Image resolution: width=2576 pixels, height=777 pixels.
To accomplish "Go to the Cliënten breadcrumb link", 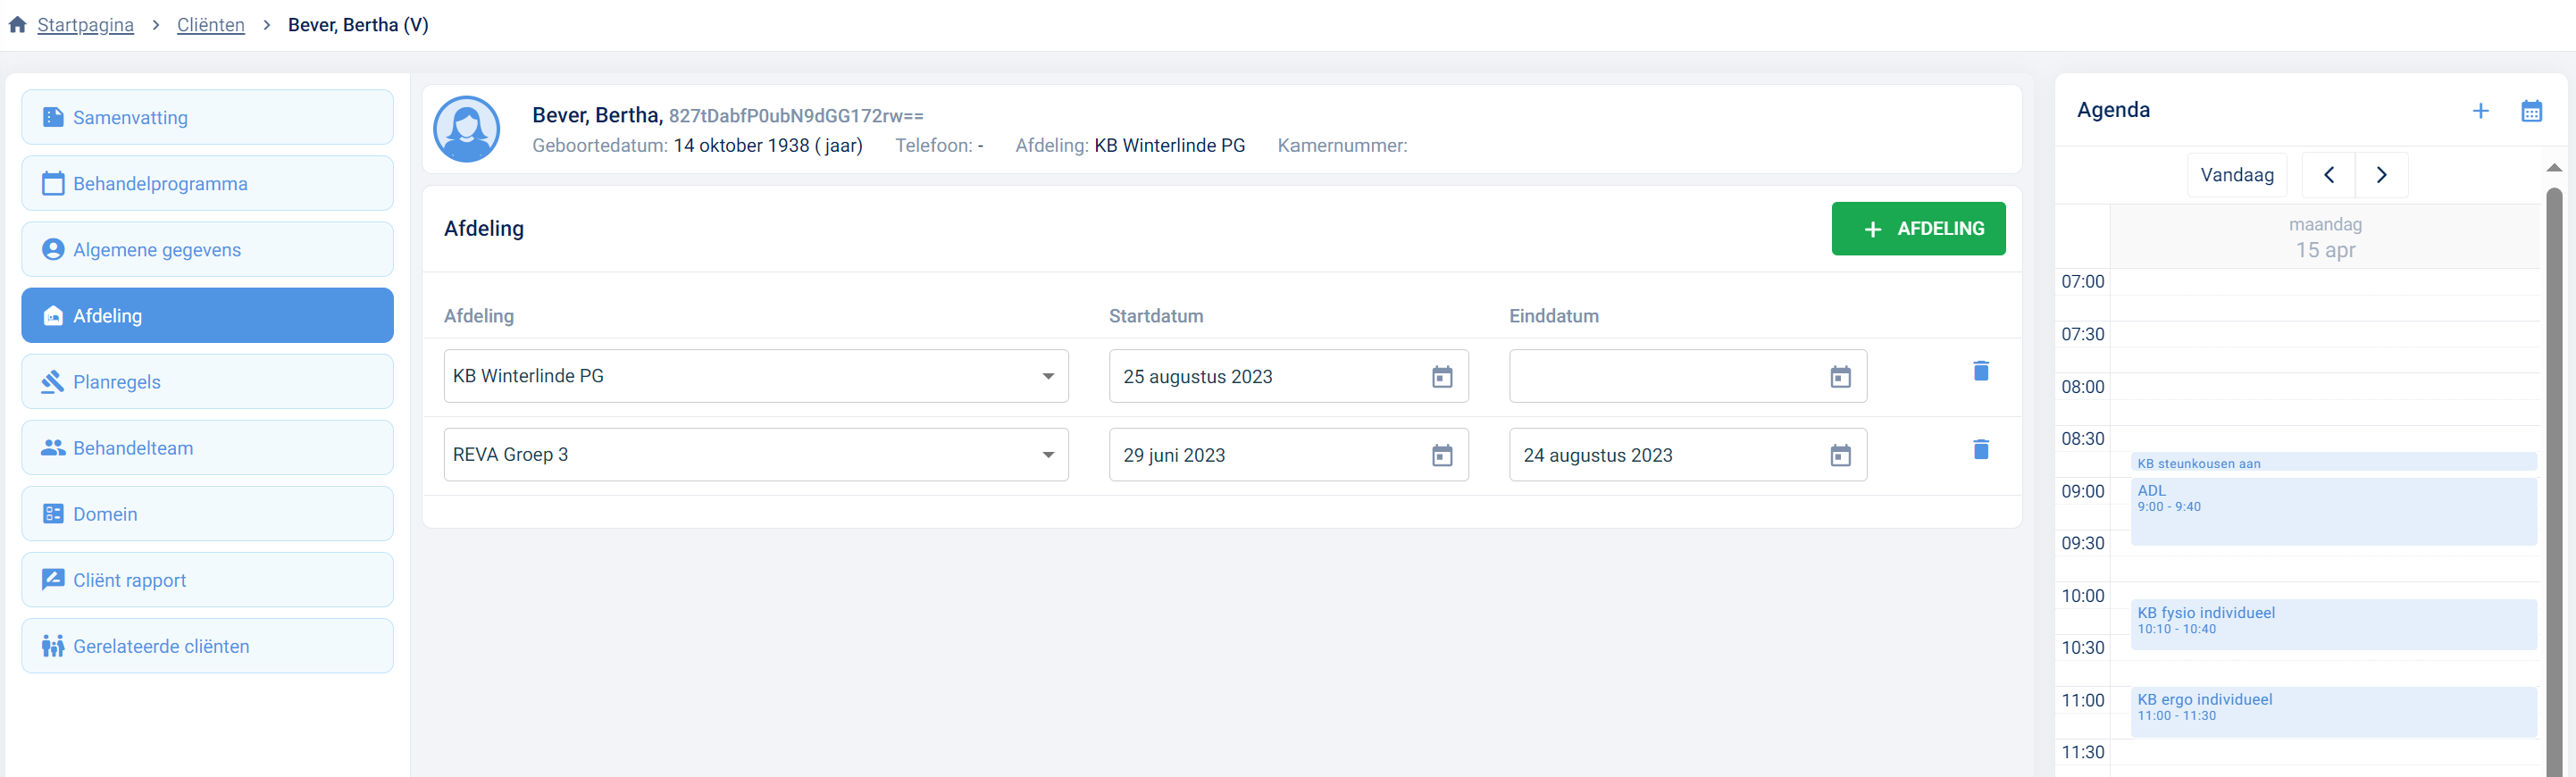I will 211,25.
